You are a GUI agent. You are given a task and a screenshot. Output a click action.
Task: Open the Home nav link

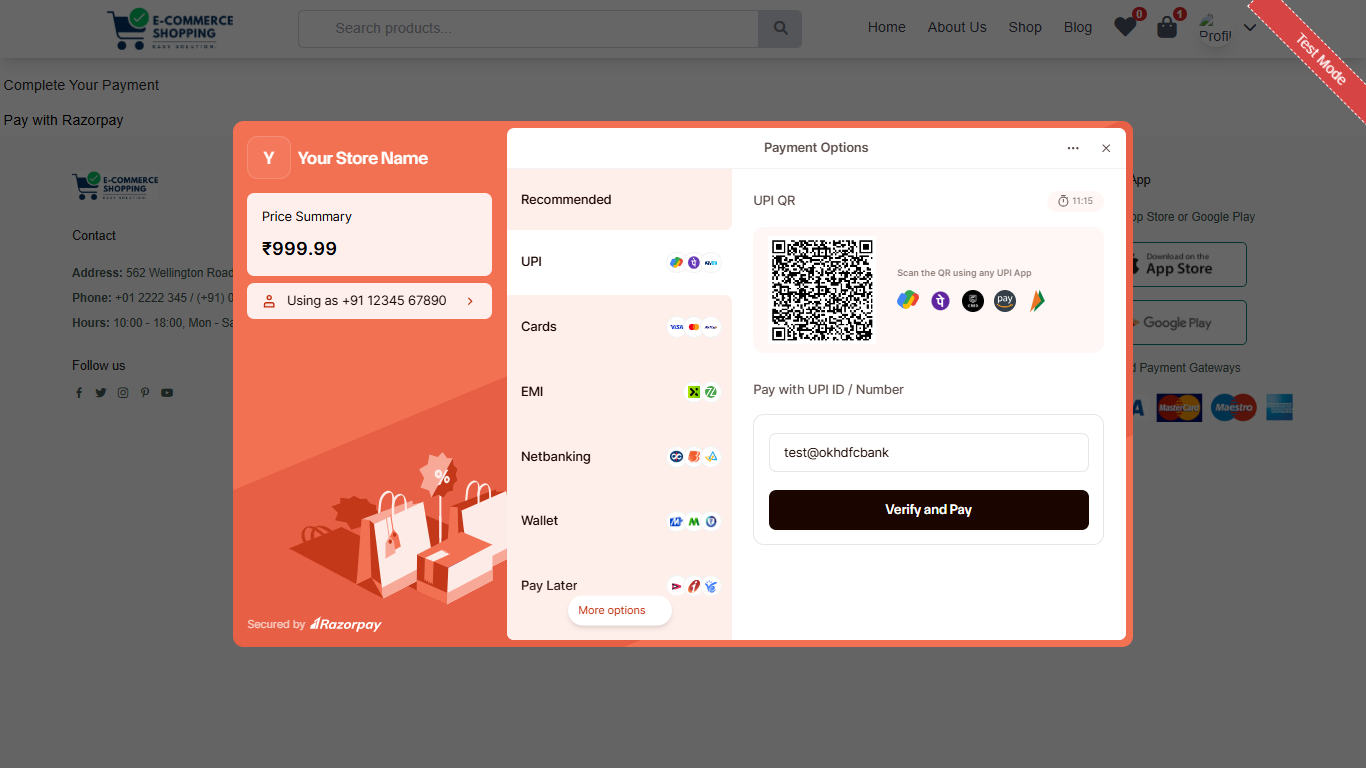(x=886, y=27)
